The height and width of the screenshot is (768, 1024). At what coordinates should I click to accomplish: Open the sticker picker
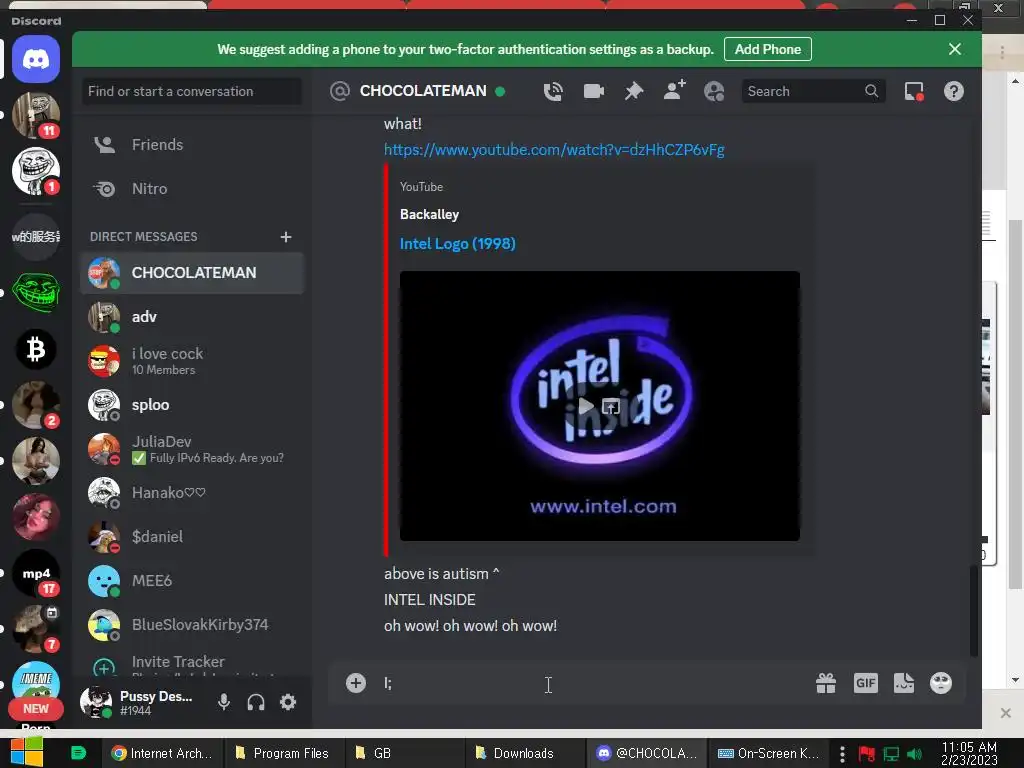904,683
